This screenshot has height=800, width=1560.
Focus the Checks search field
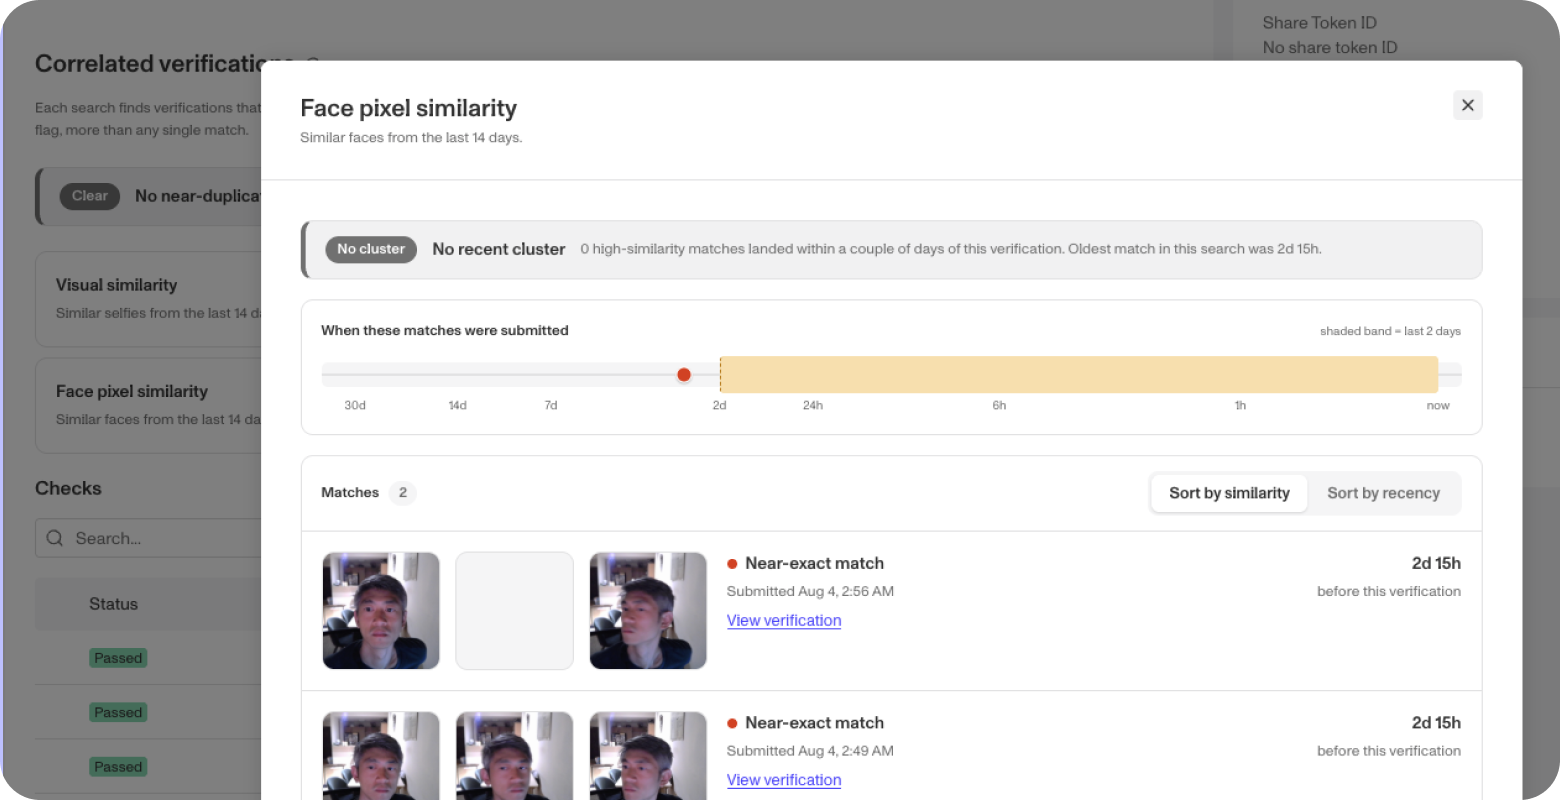149,538
